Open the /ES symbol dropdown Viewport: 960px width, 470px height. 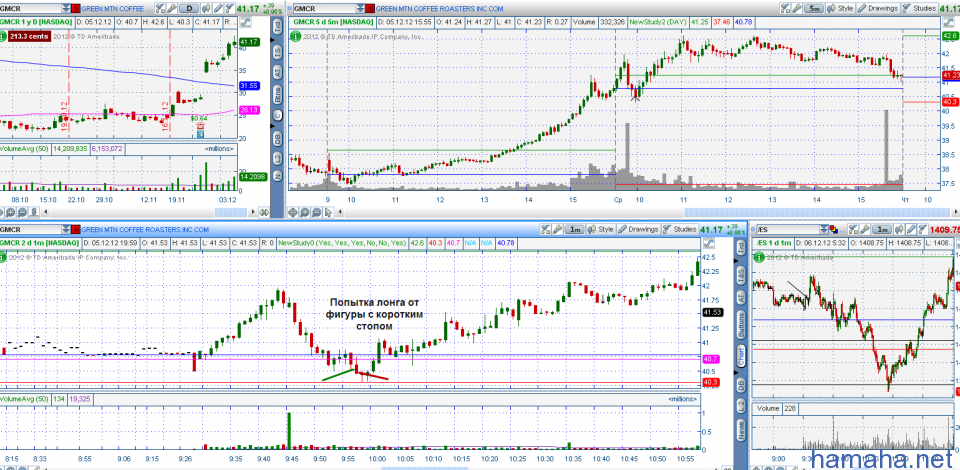point(823,229)
